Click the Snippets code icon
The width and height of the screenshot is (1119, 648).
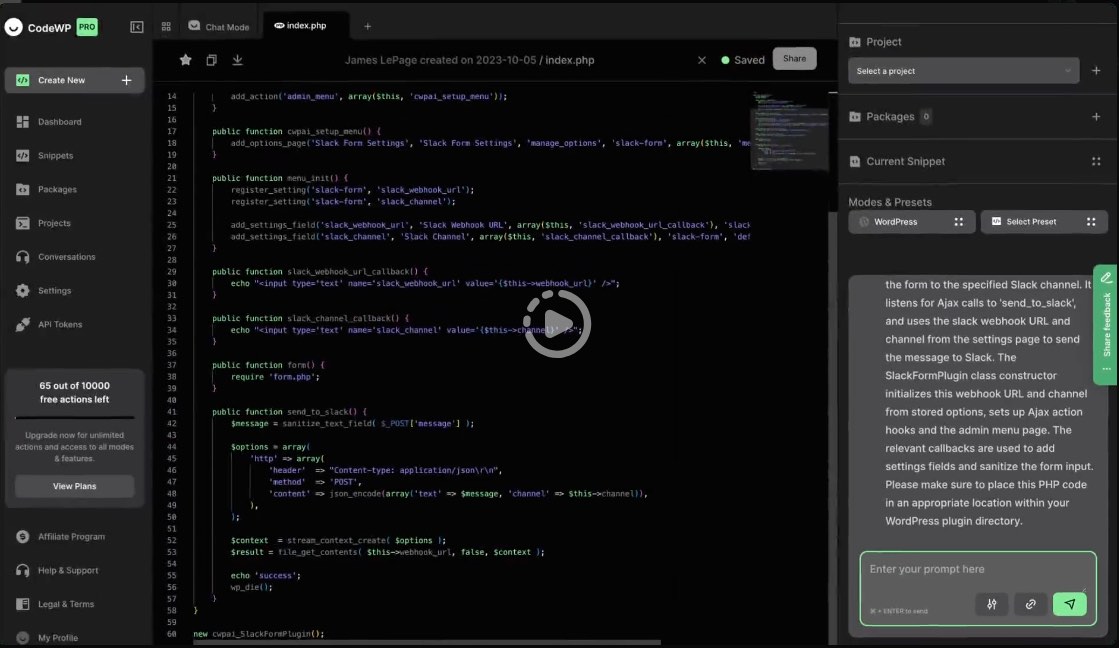click(x=23, y=156)
